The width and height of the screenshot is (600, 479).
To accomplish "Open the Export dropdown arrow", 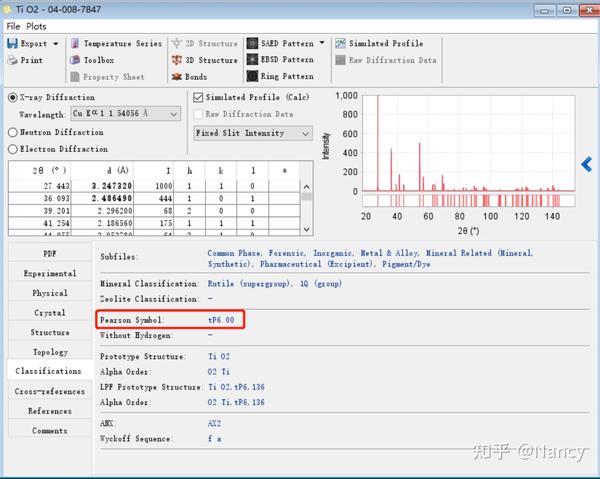I will point(56,44).
